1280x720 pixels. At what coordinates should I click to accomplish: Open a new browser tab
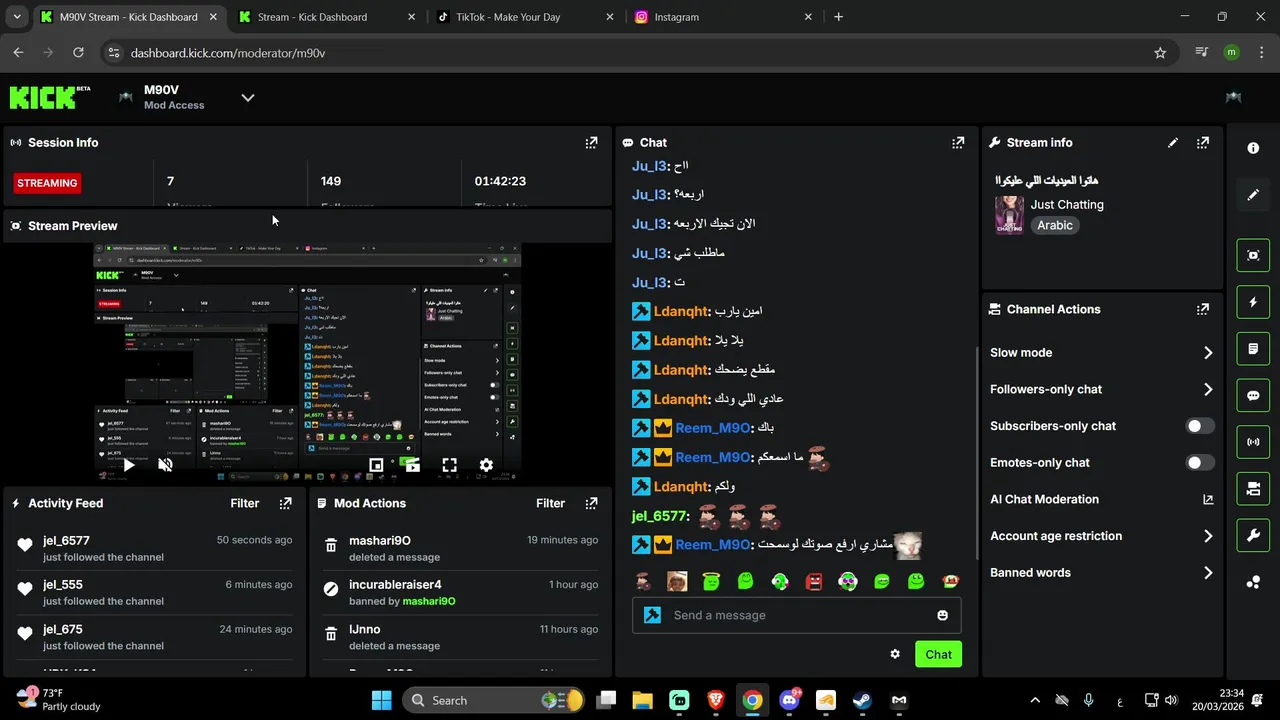coord(838,17)
